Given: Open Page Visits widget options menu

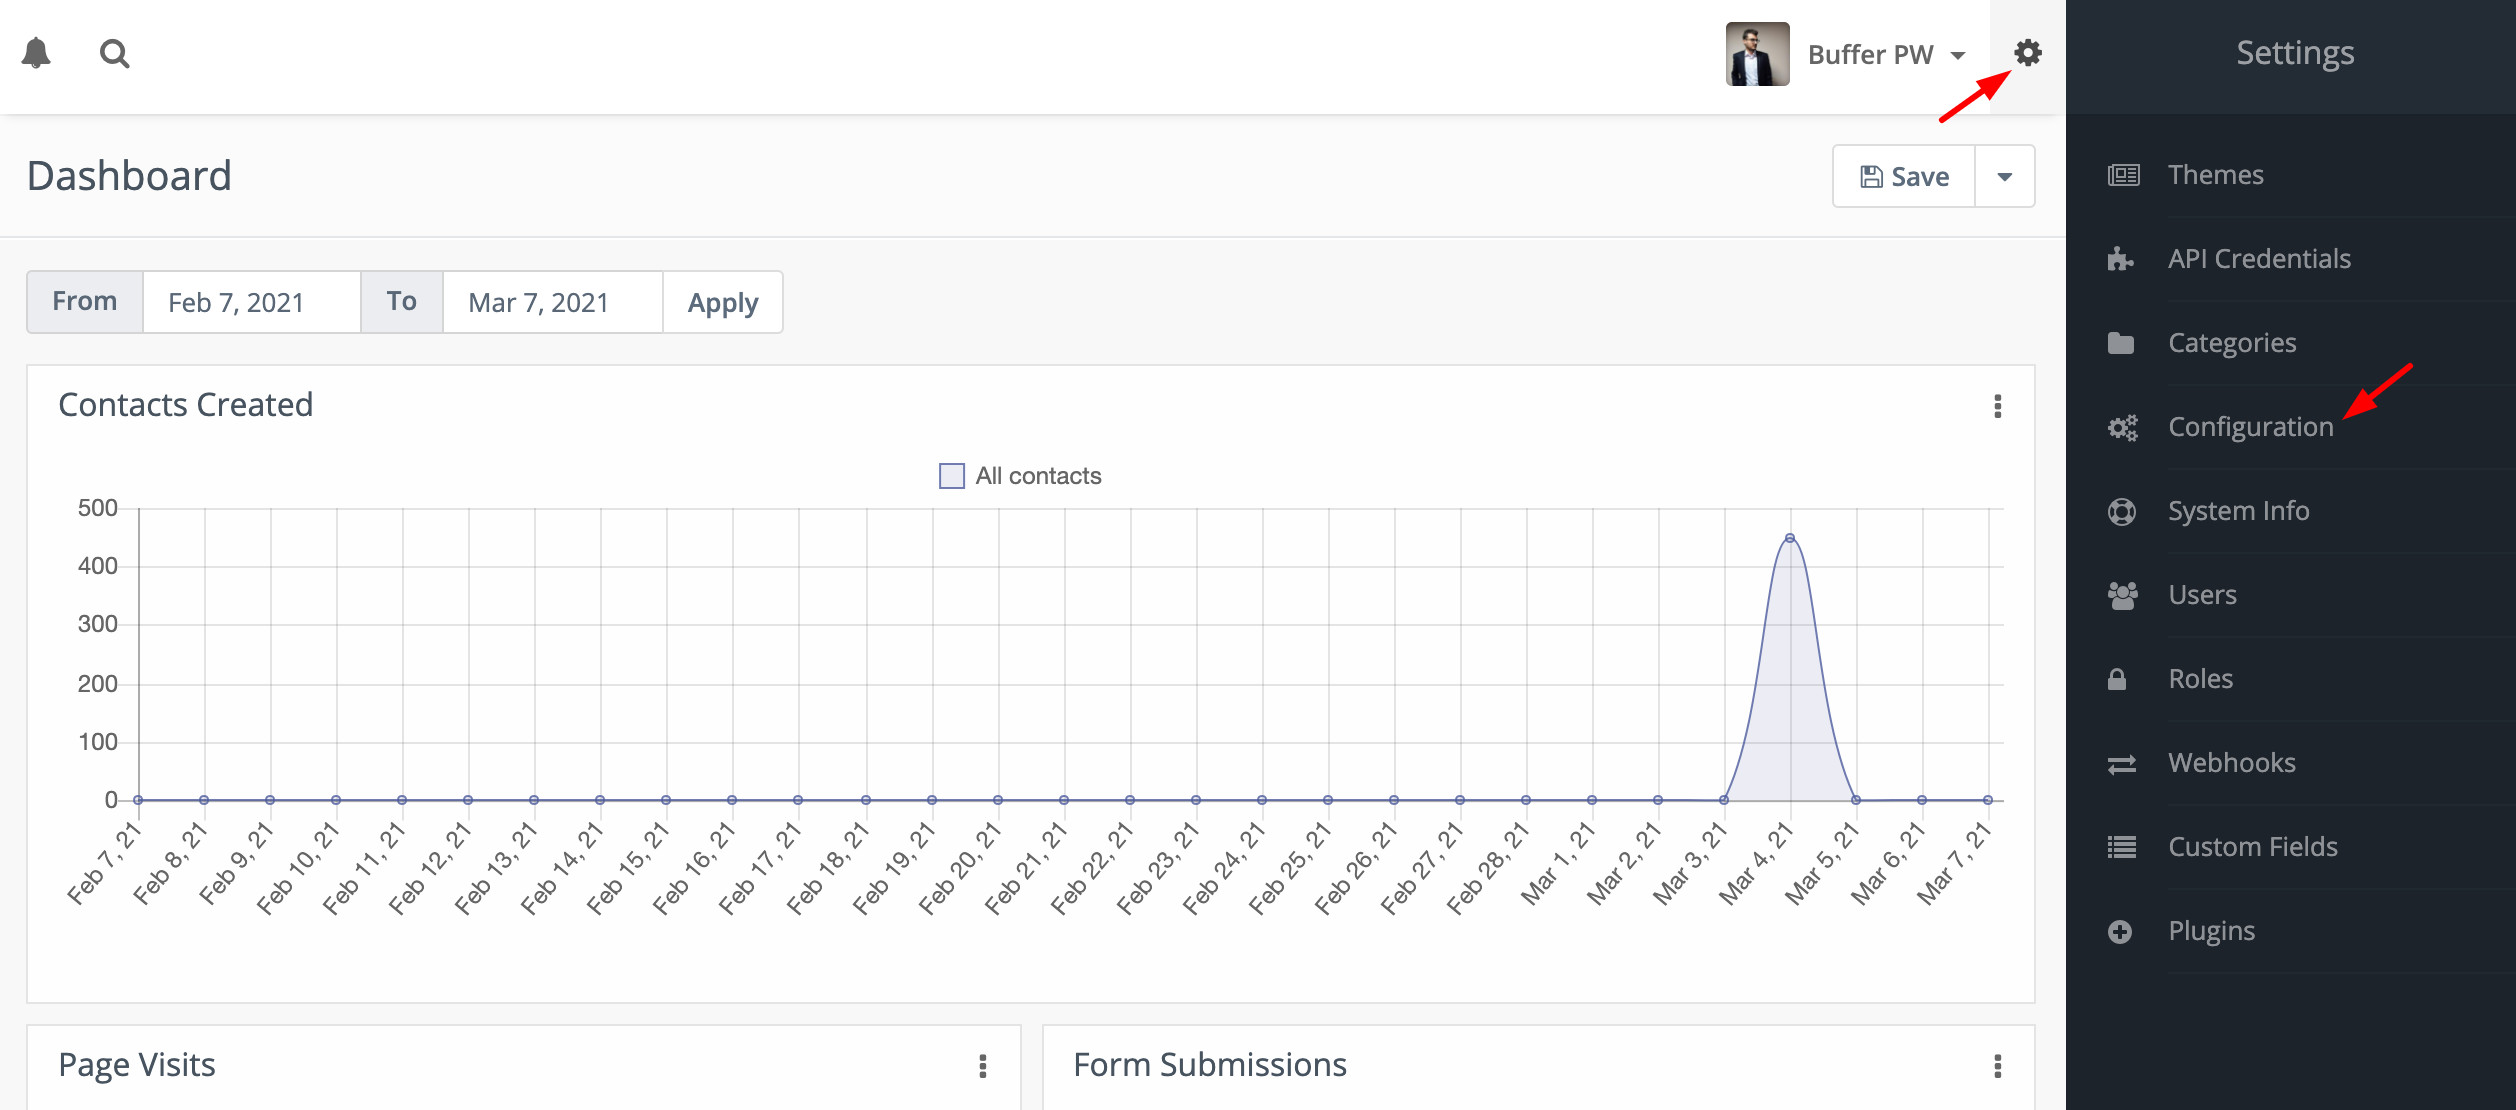Looking at the screenshot, I should click(982, 1066).
